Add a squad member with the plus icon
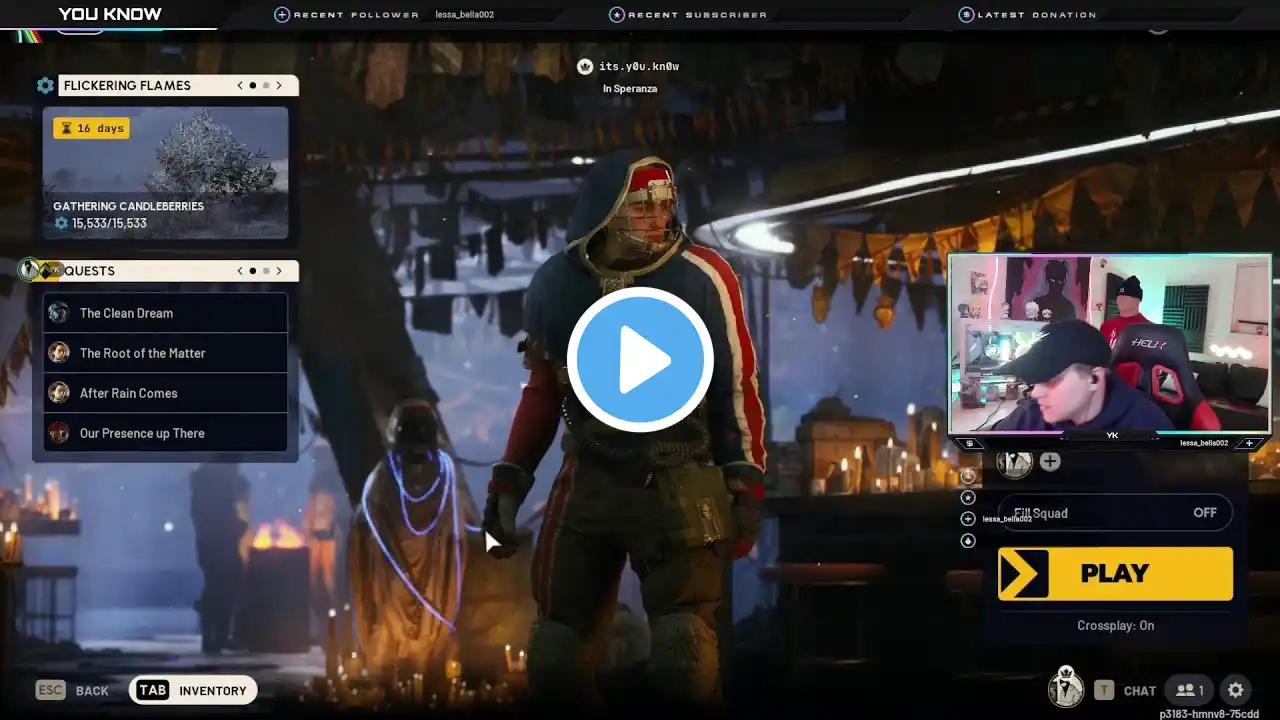The image size is (1280, 720). (x=1050, y=461)
